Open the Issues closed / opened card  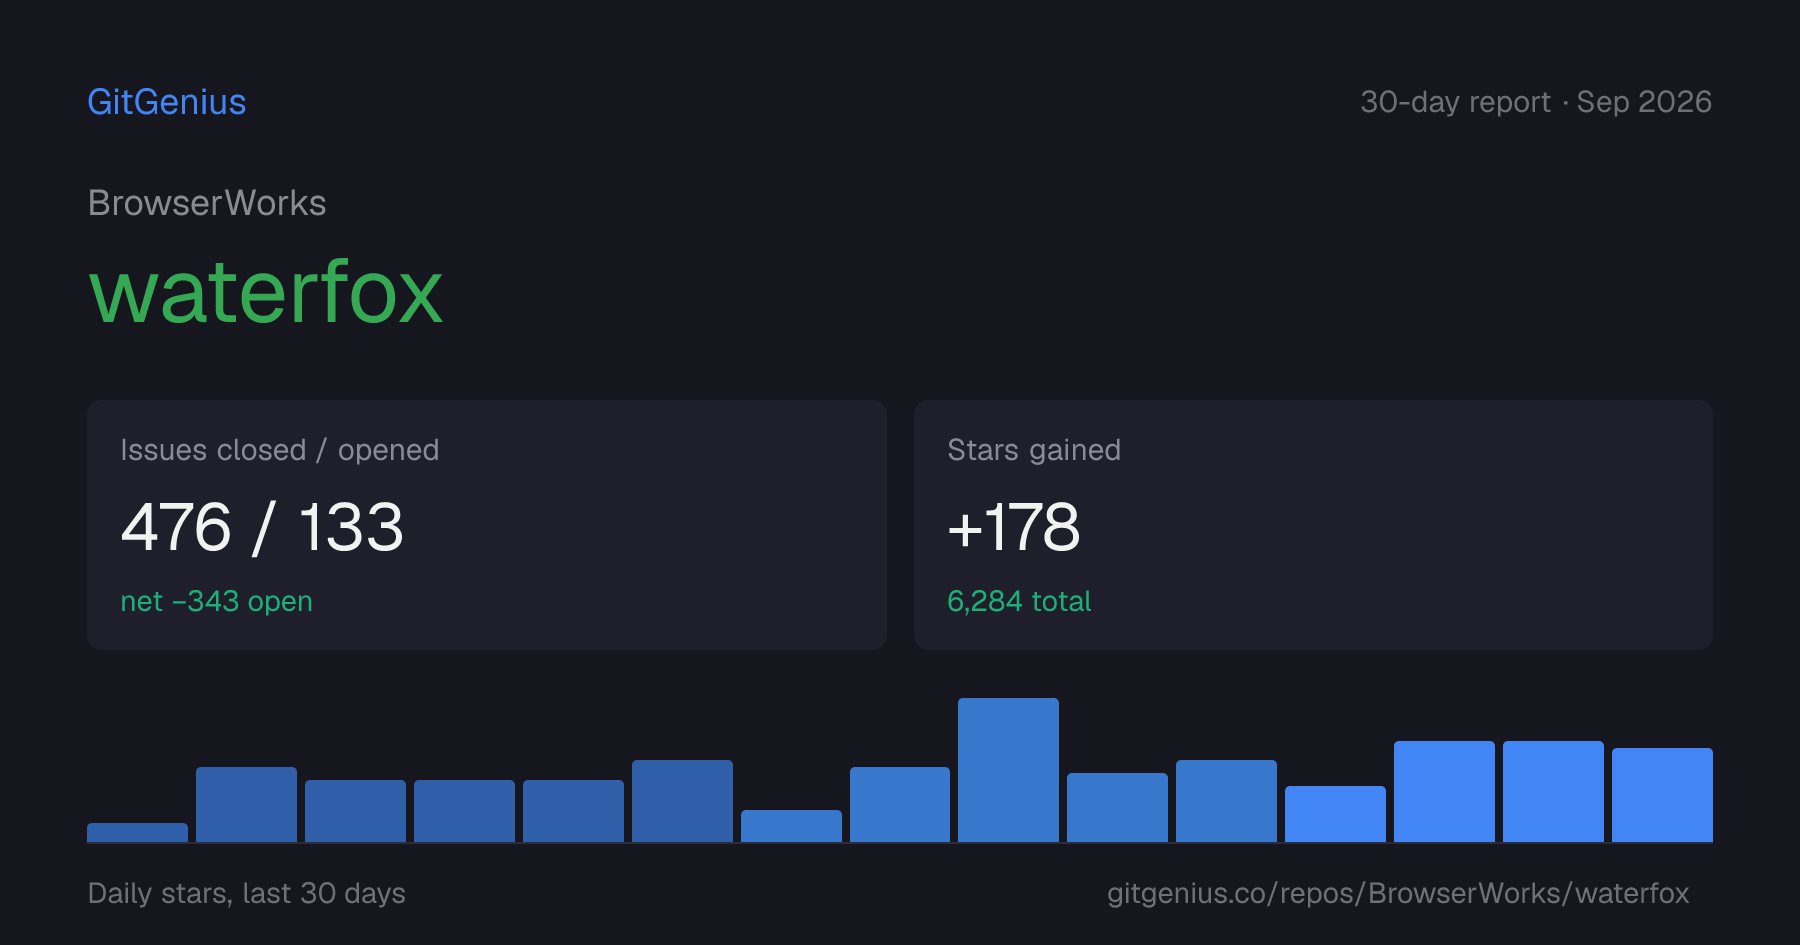pyautogui.click(x=487, y=525)
